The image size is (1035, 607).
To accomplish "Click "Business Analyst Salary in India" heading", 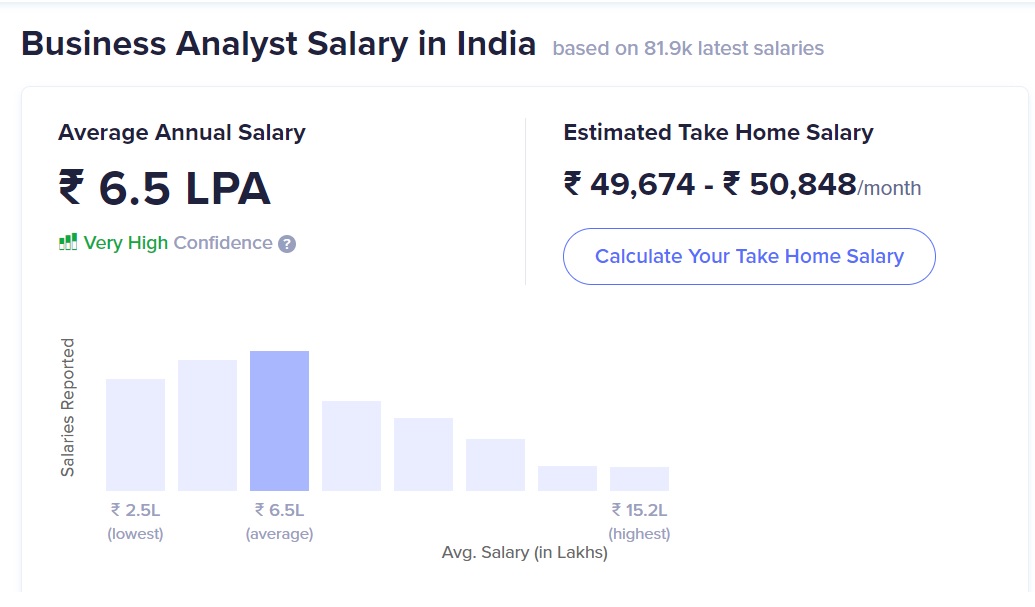I will pos(278,45).
